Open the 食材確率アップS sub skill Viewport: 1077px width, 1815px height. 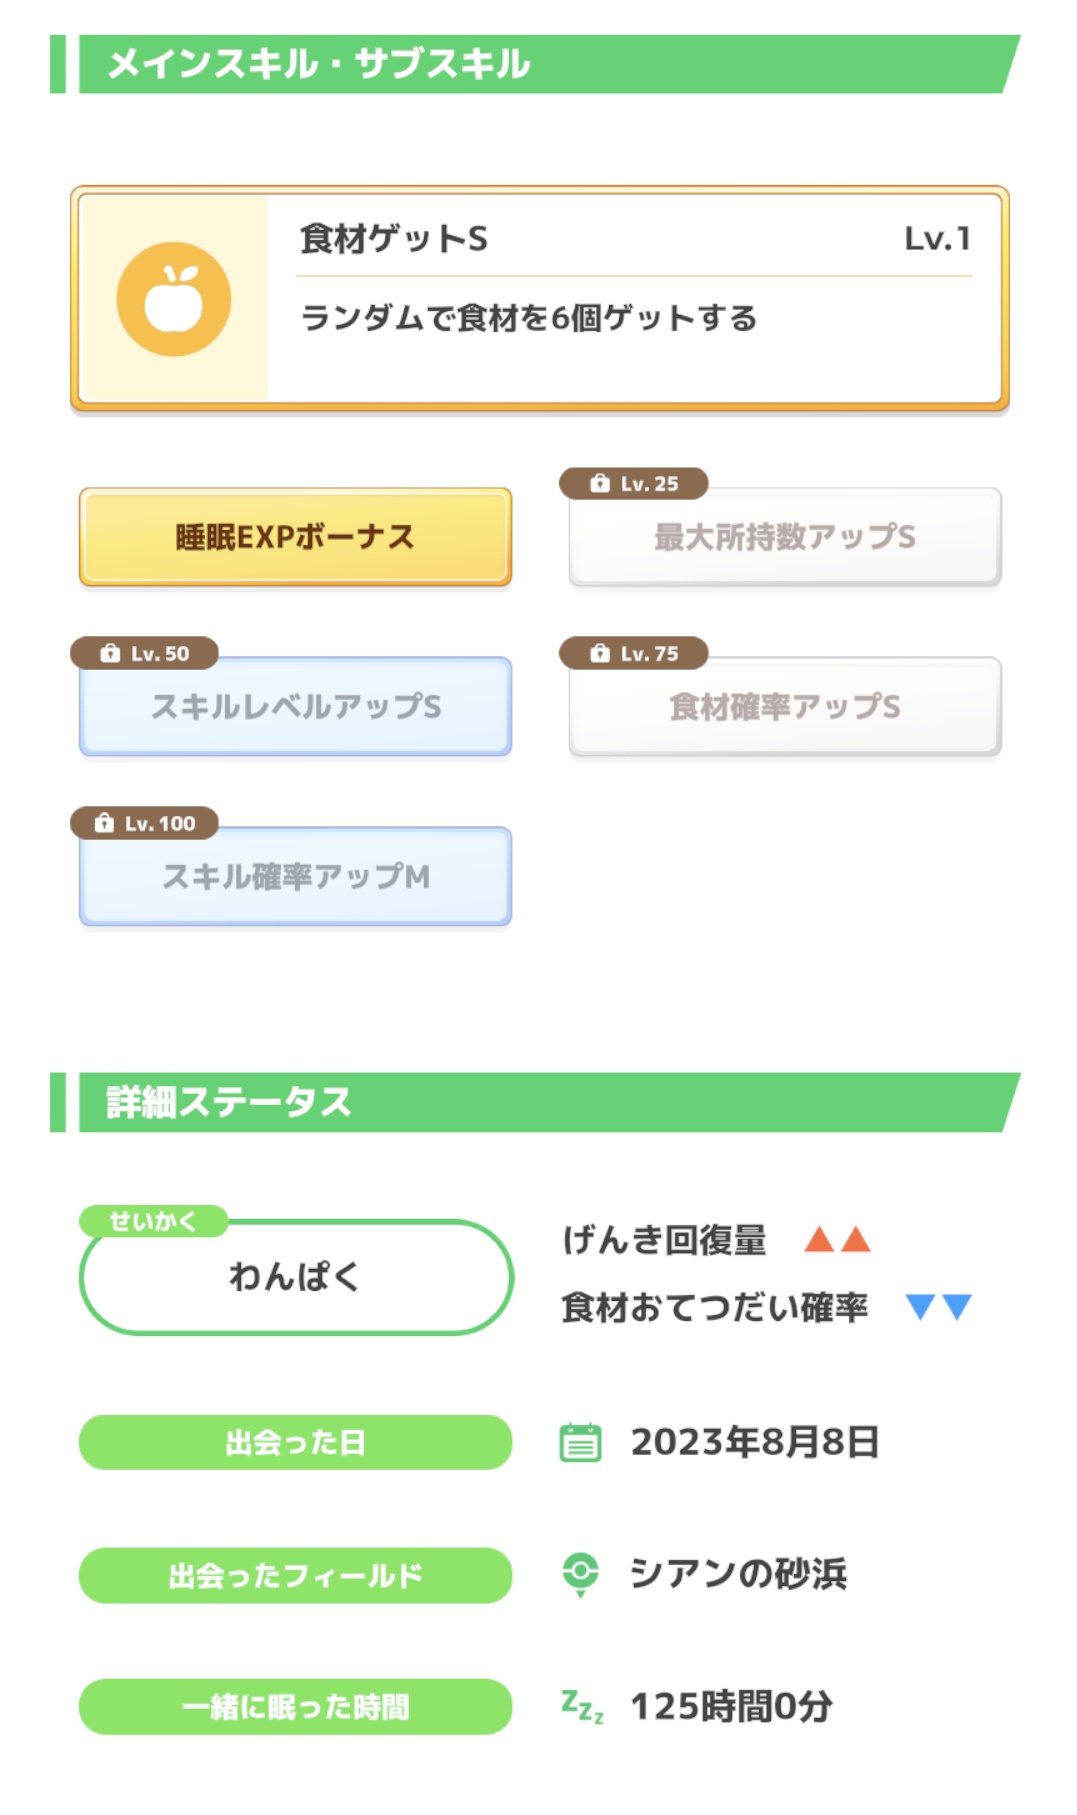pos(785,707)
